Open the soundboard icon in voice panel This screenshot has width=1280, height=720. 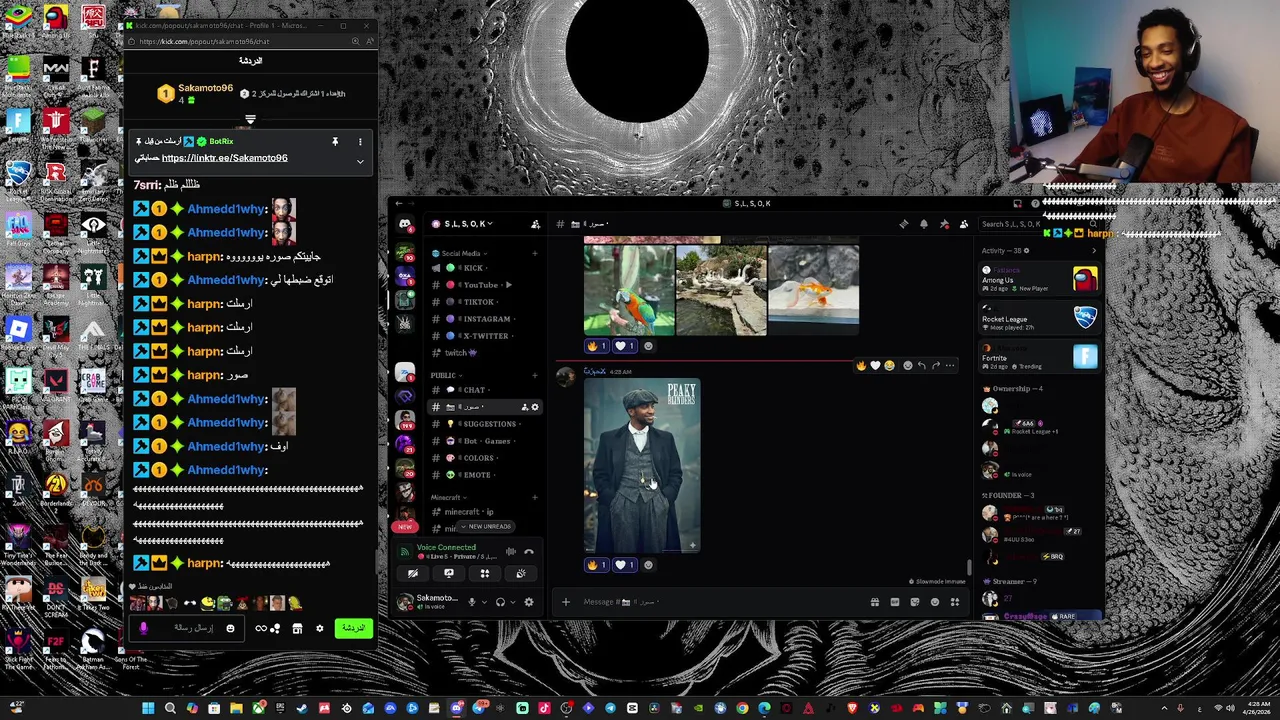click(x=520, y=574)
